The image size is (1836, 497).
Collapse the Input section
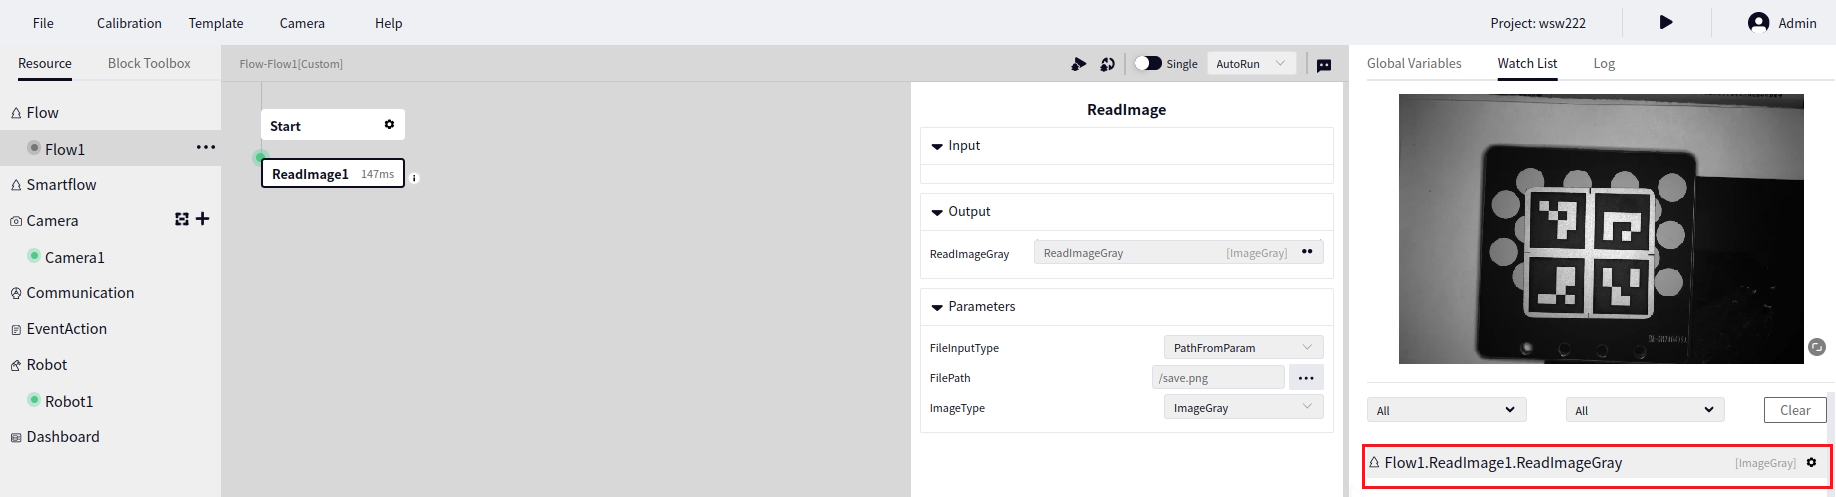(x=937, y=146)
